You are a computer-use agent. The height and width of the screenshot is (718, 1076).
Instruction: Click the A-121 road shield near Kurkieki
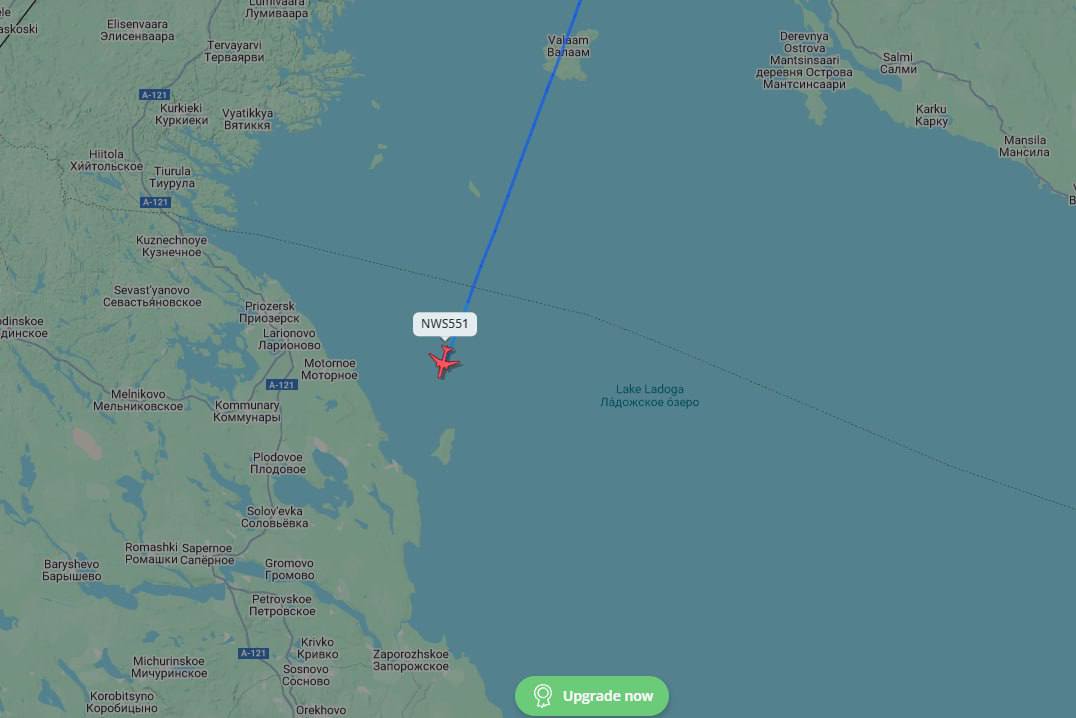pyautogui.click(x=154, y=95)
